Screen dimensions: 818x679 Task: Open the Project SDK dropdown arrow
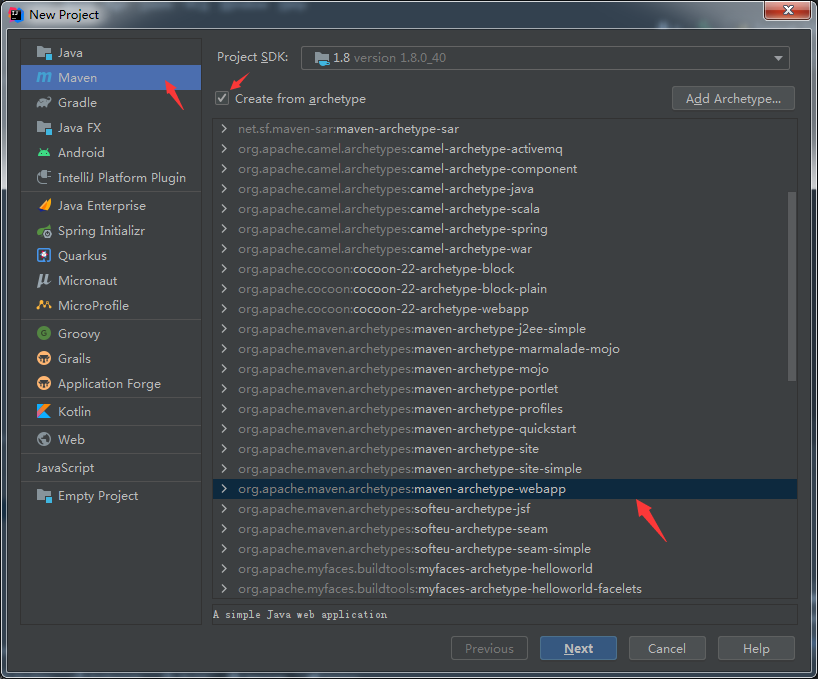pyautogui.click(x=778, y=58)
